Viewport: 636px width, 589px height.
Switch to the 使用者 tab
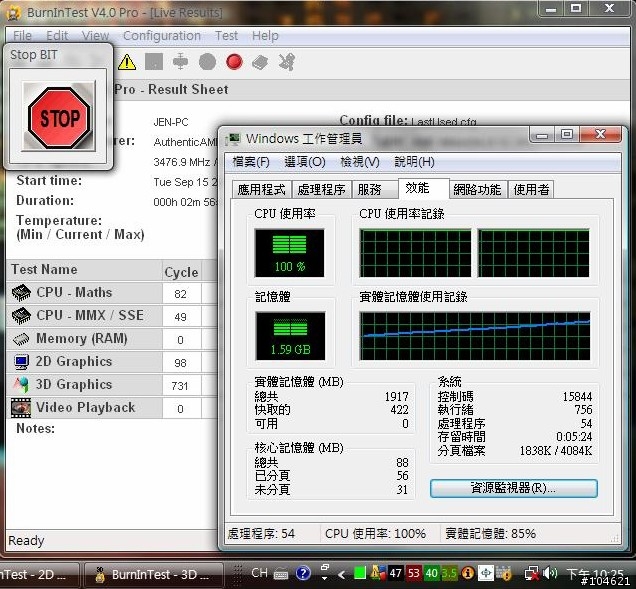[531, 189]
